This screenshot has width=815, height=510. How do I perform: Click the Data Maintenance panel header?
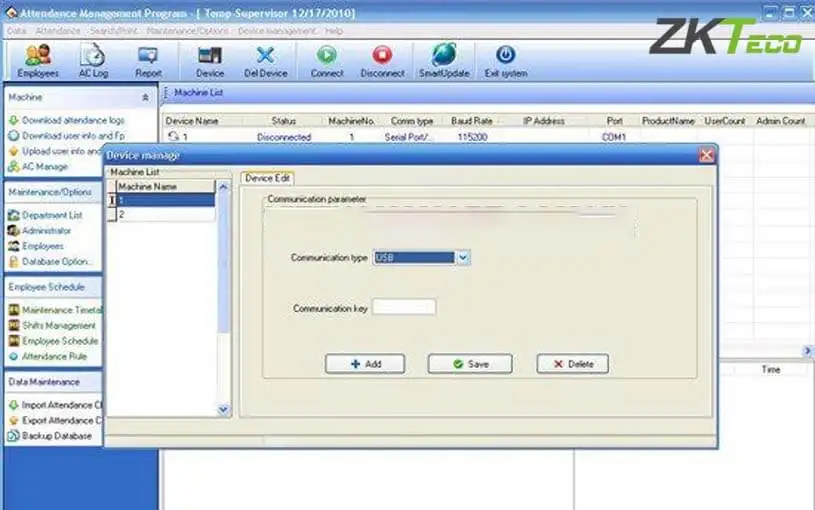pyautogui.click(x=54, y=382)
